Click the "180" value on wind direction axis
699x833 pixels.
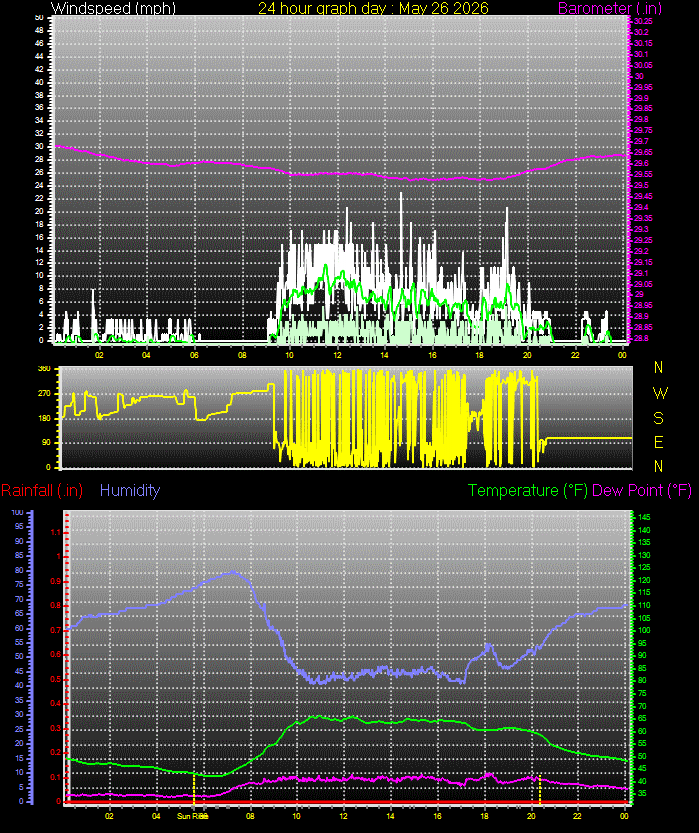(45, 418)
